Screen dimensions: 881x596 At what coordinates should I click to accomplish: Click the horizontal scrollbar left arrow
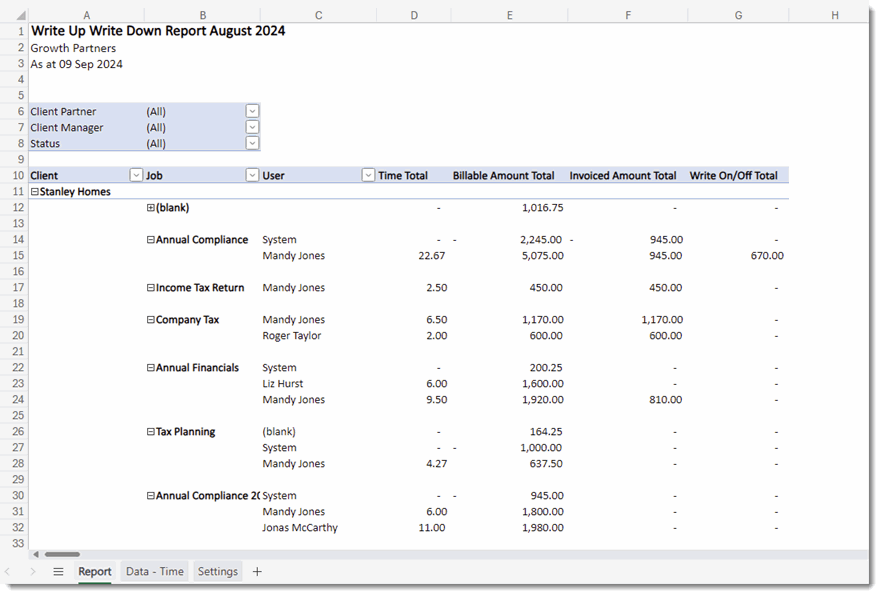pos(35,554)
